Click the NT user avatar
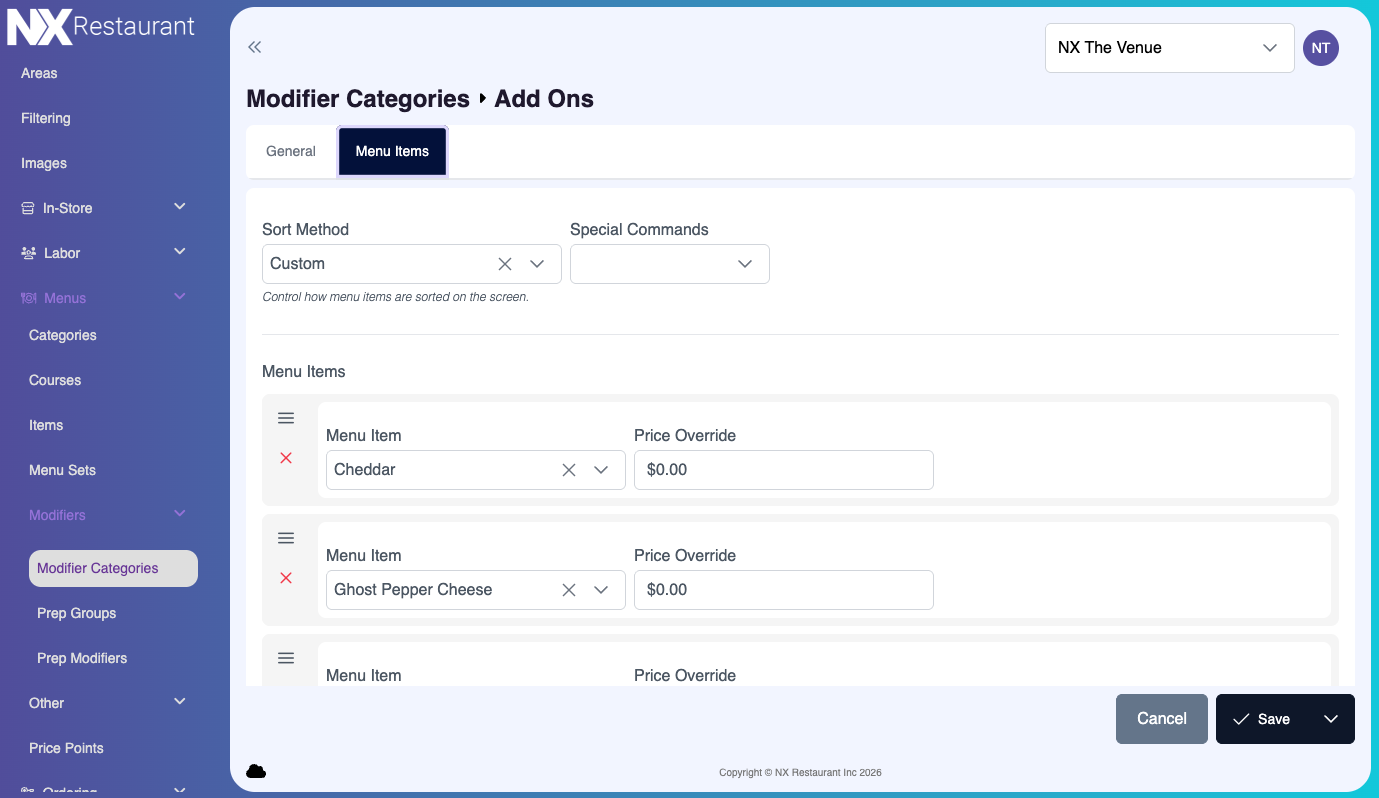The width and height of the screenshot is (1379, 798). pyautogui.click(x=1320, y=48)
